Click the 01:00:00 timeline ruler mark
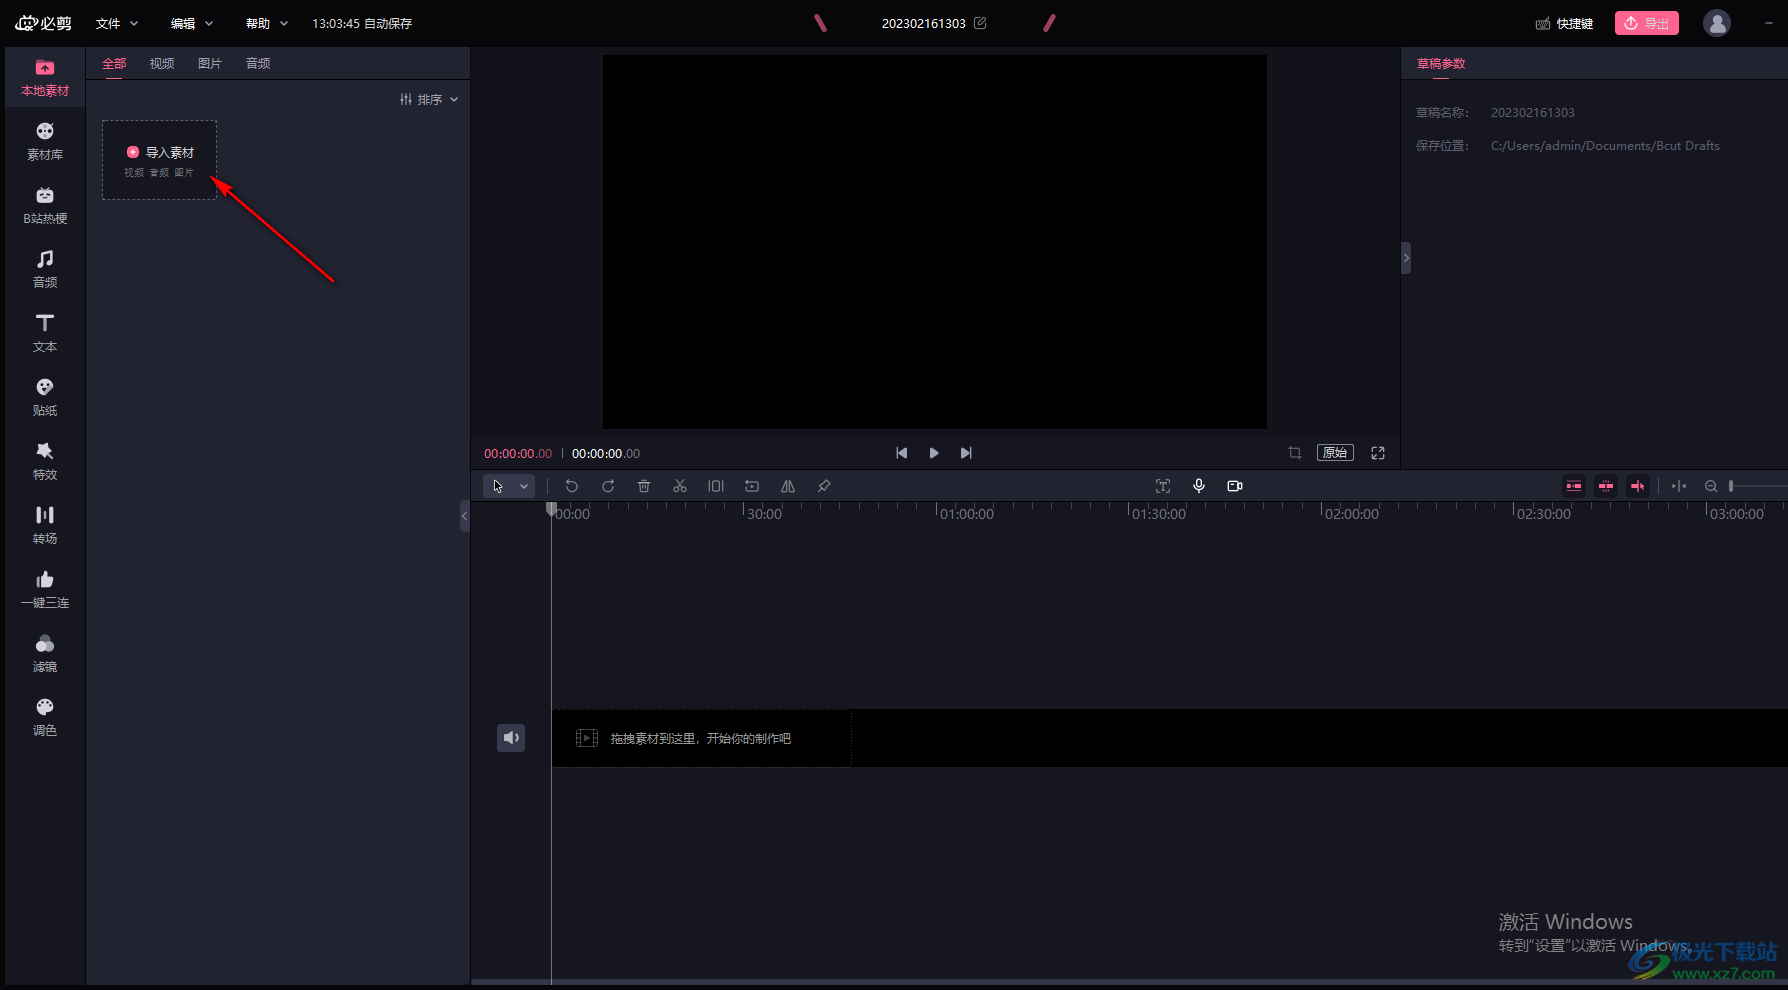The height and width of the screenshot is (990, 1788). tap(967, 513)
